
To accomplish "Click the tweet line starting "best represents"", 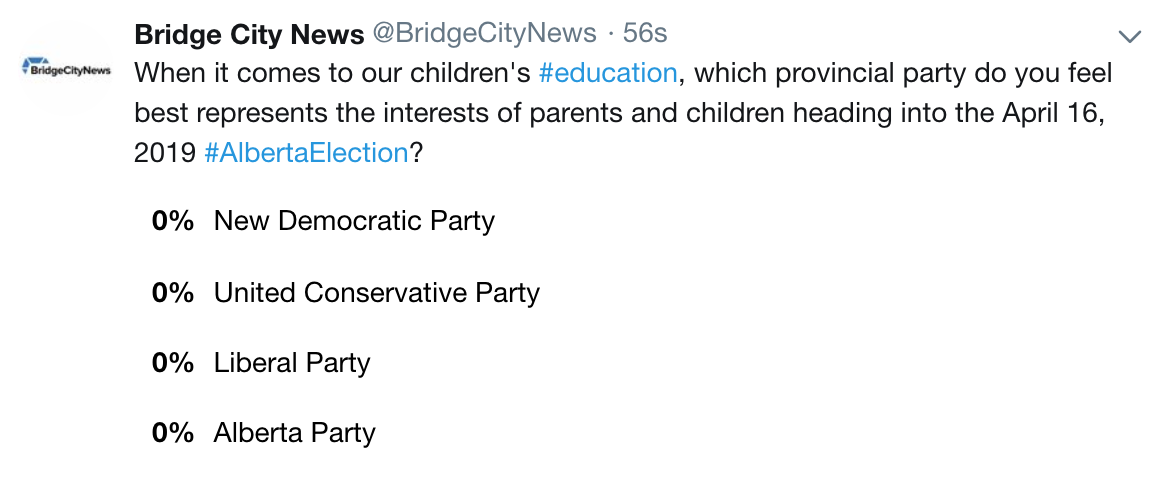I will [618, 113].
